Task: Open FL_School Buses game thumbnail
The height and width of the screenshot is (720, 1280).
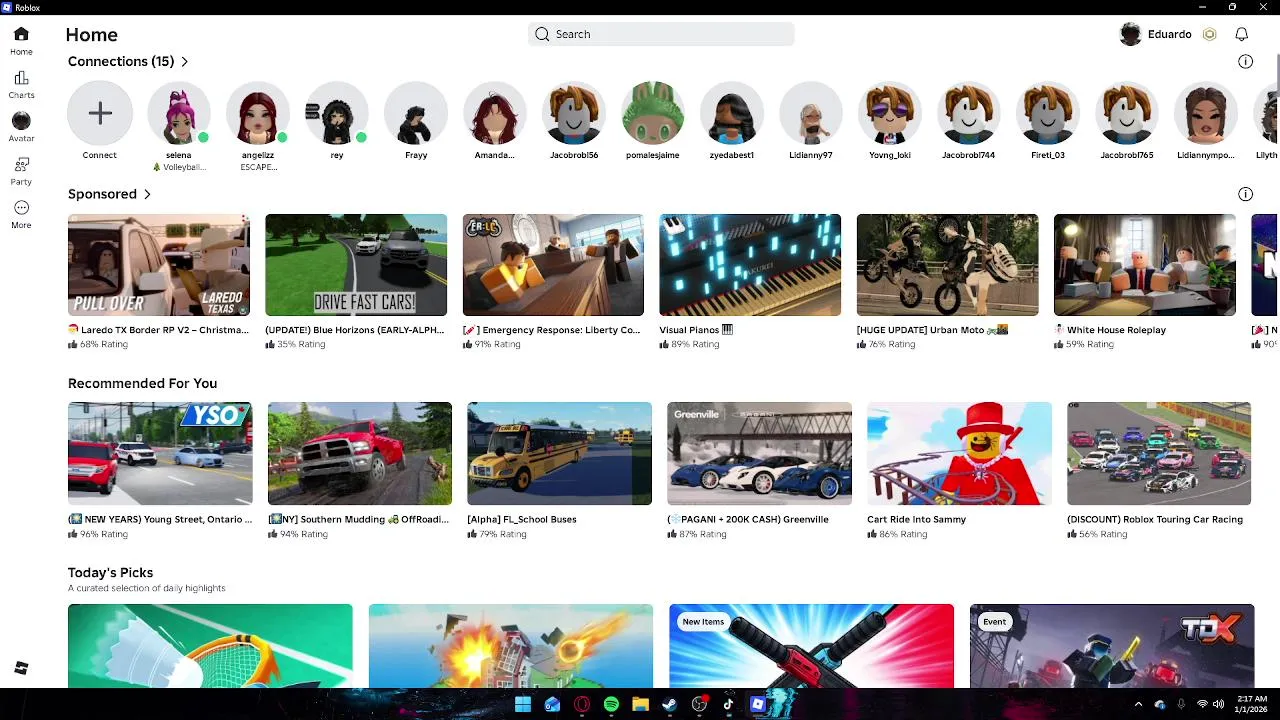Action: [x=559, y=453]
